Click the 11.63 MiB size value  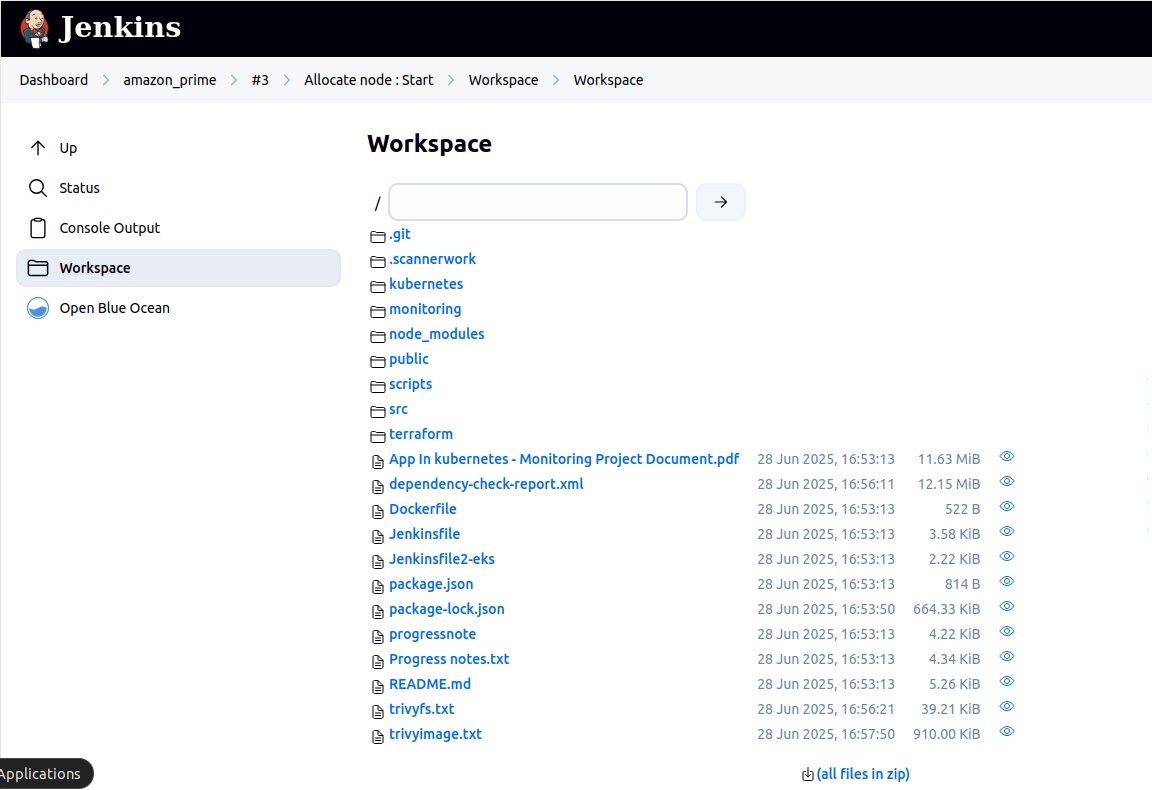[948, 459]
